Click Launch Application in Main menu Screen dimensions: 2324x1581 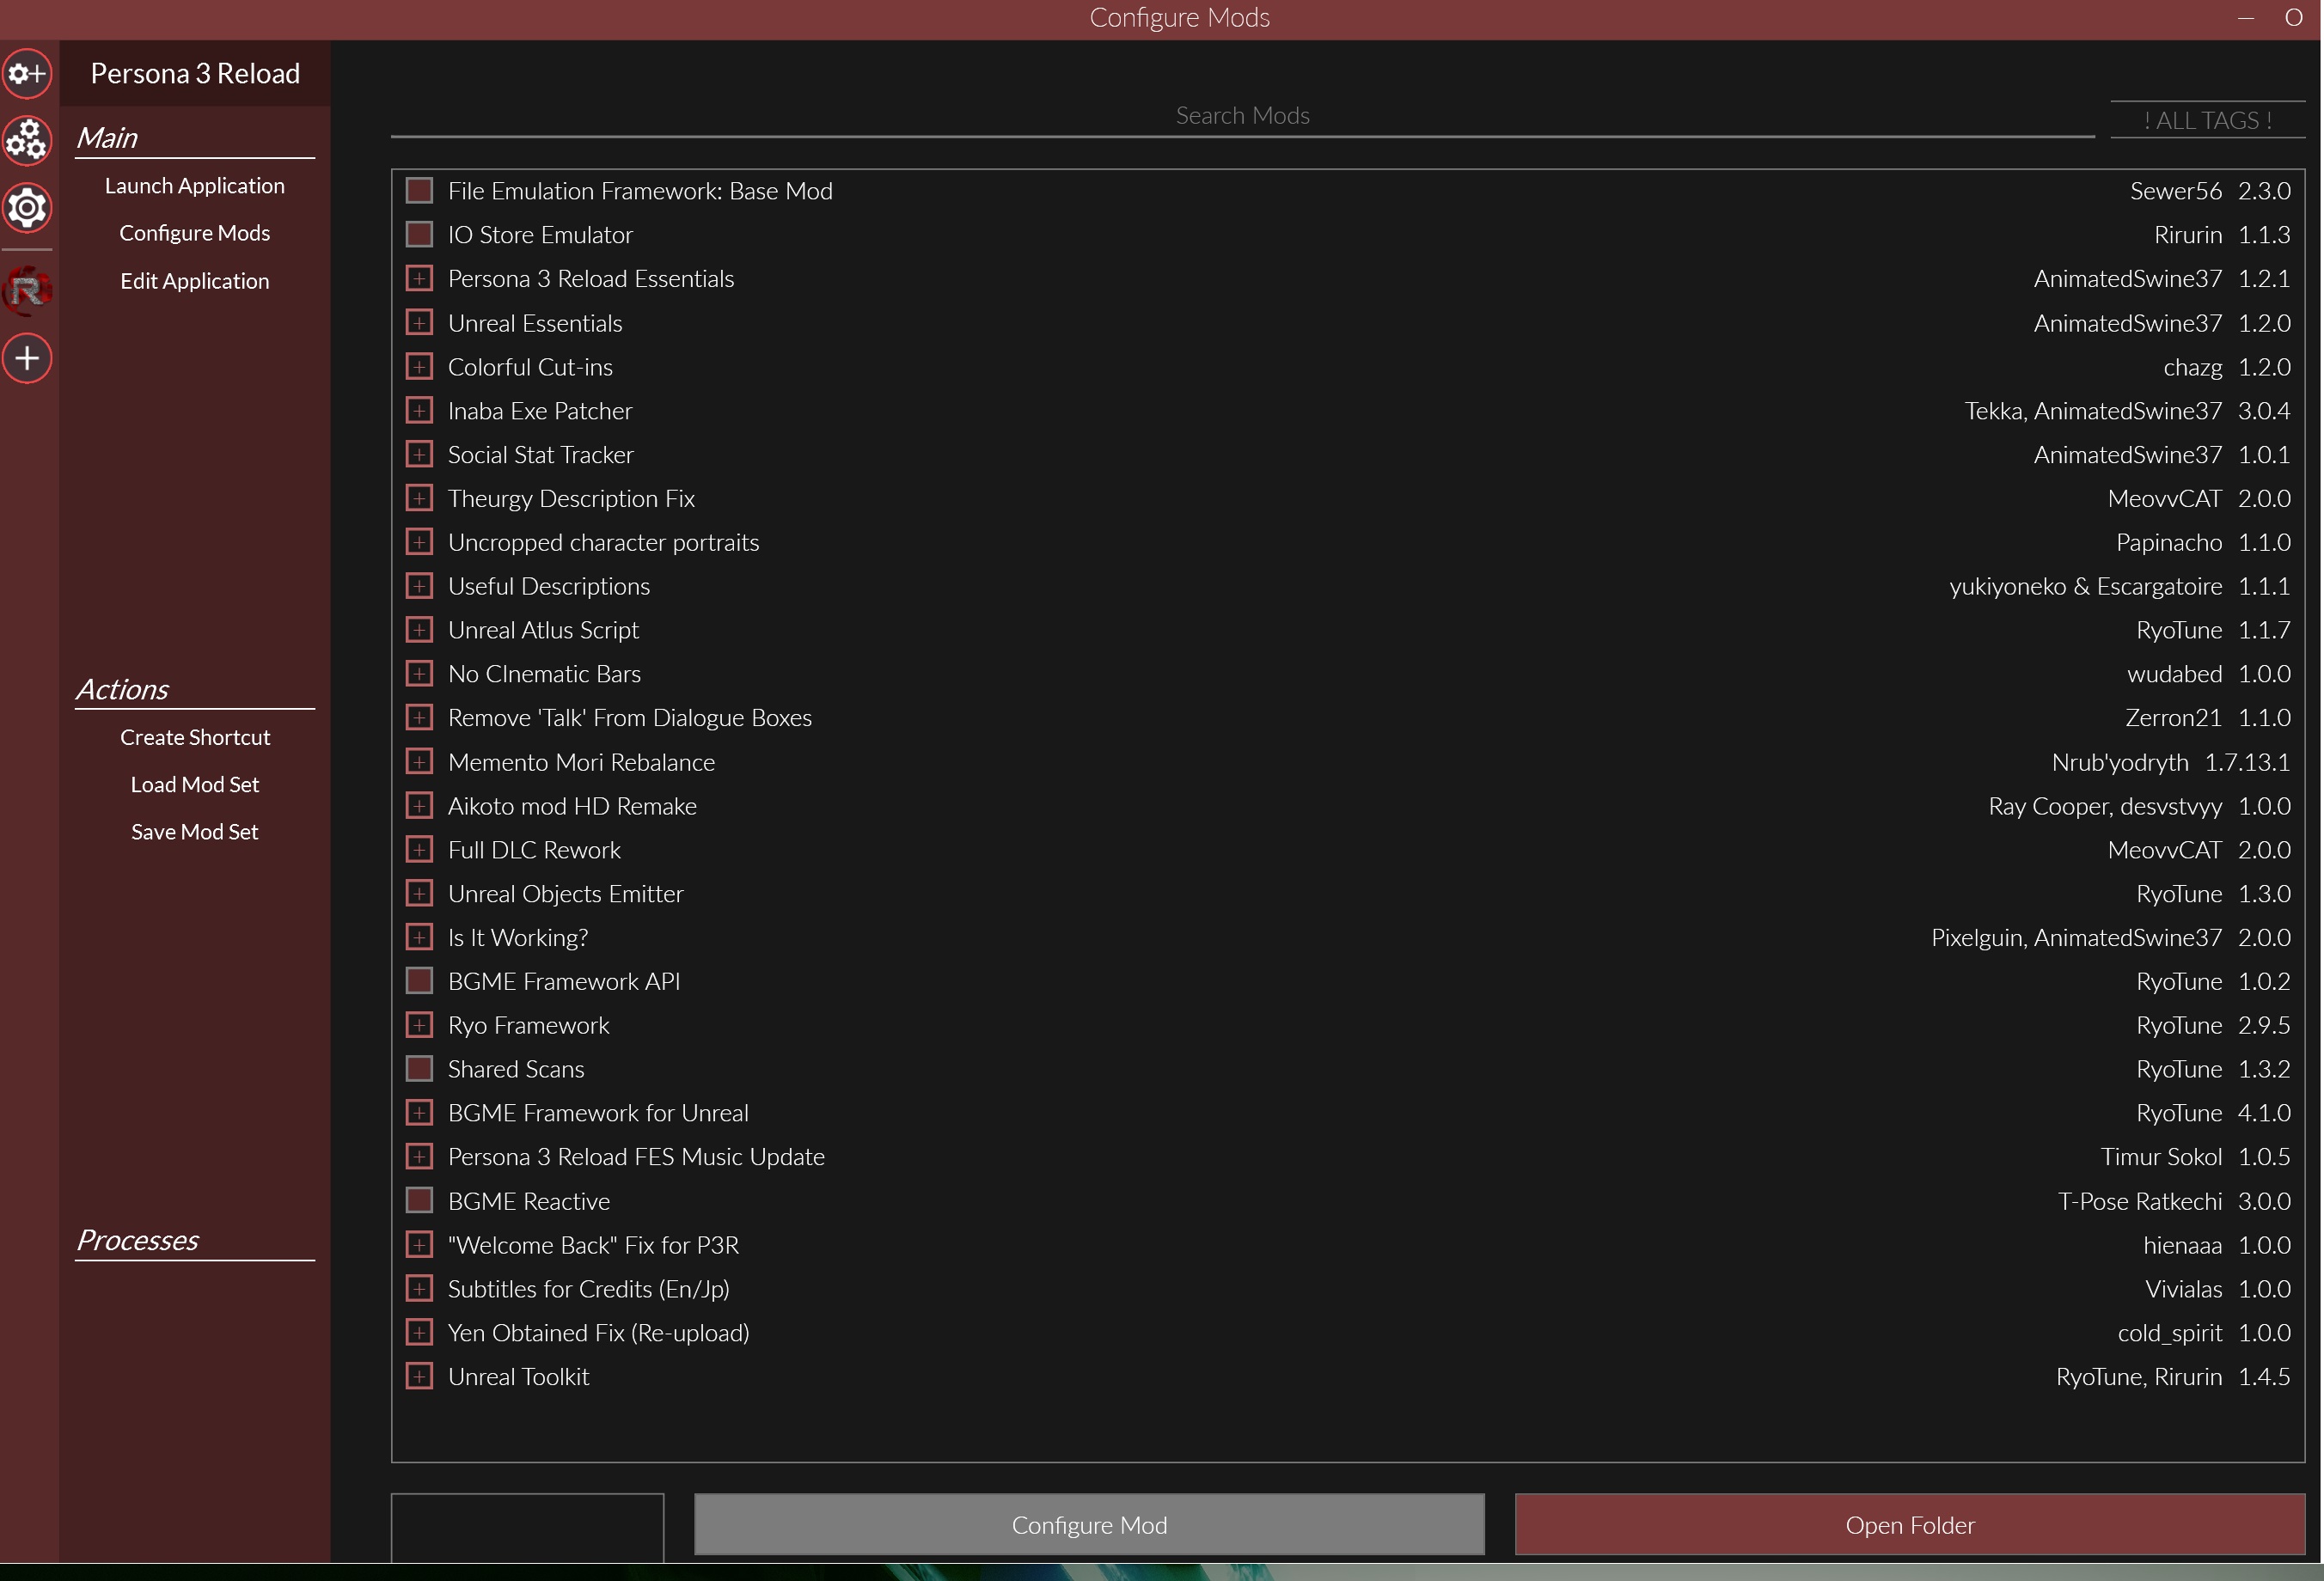pyautogui.click(x=195, y=186)
